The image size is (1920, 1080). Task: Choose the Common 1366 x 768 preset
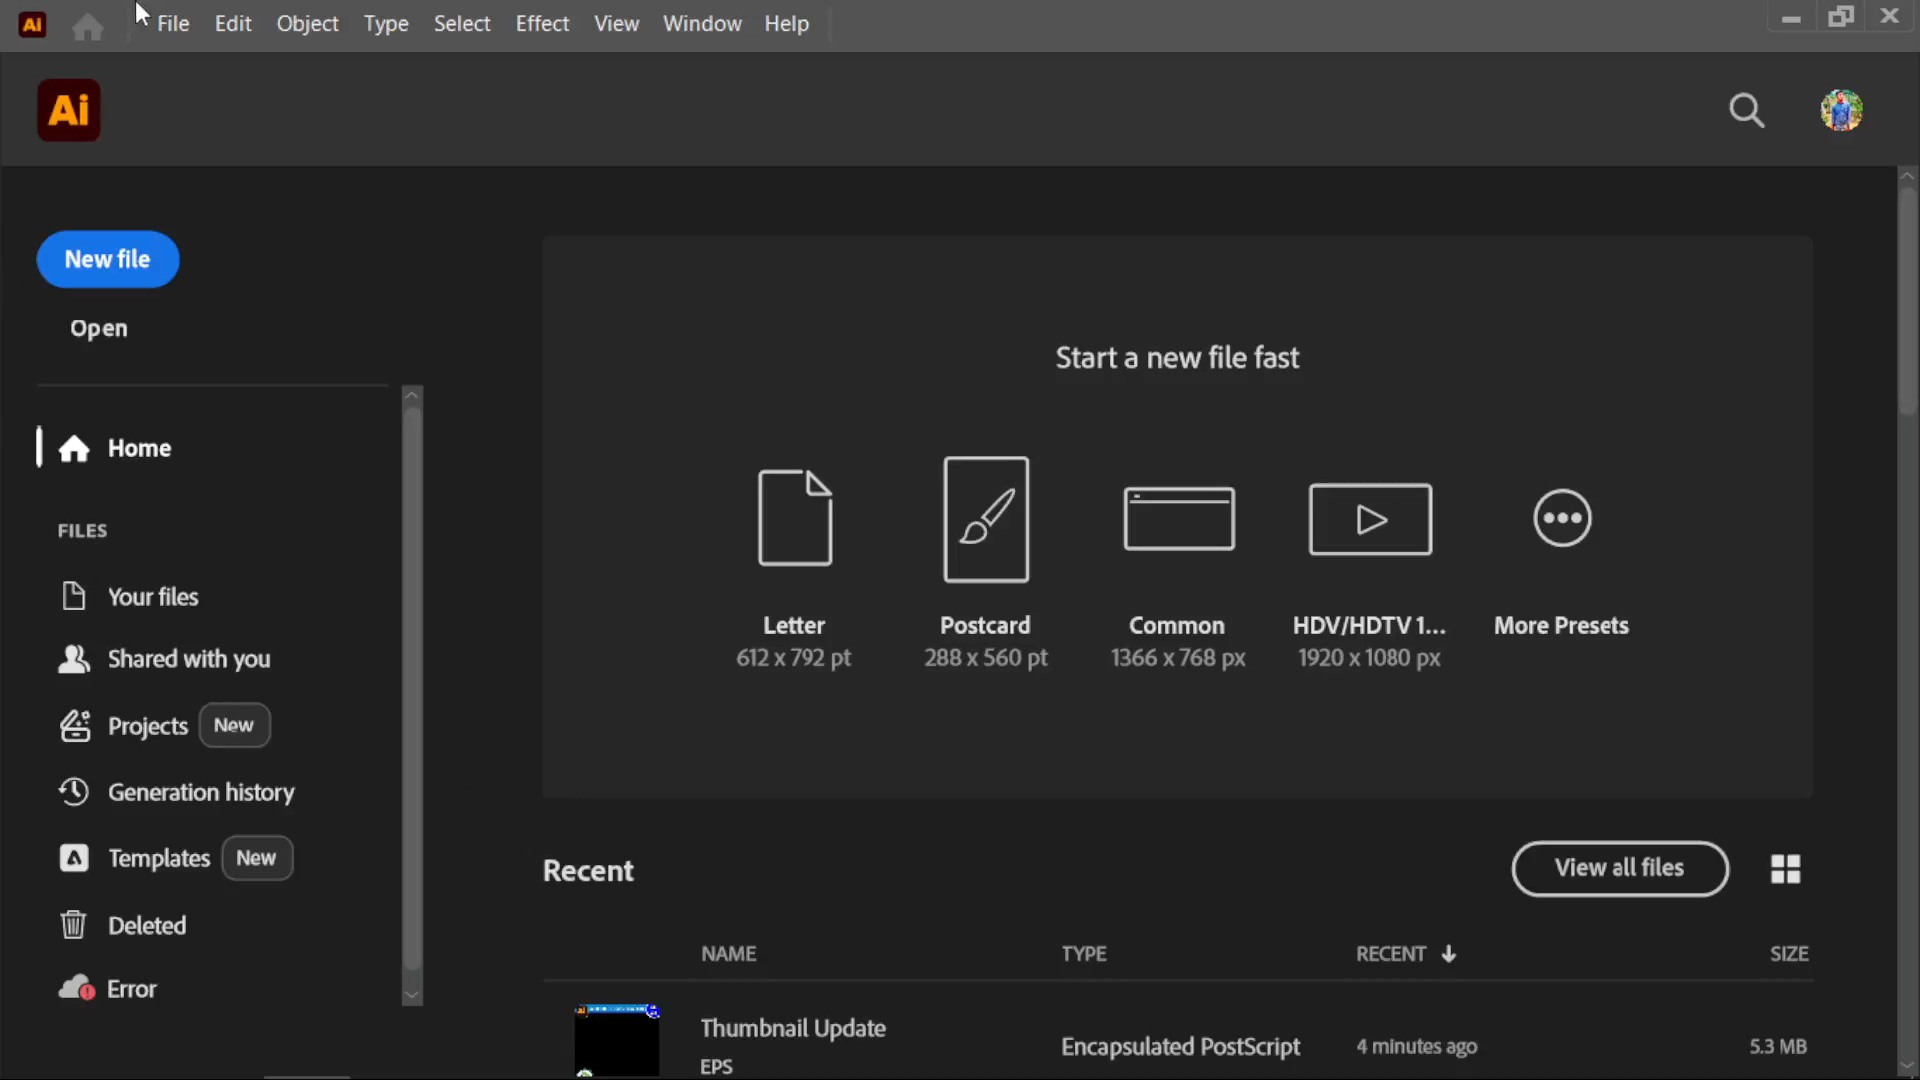[x=1179, y=519]
